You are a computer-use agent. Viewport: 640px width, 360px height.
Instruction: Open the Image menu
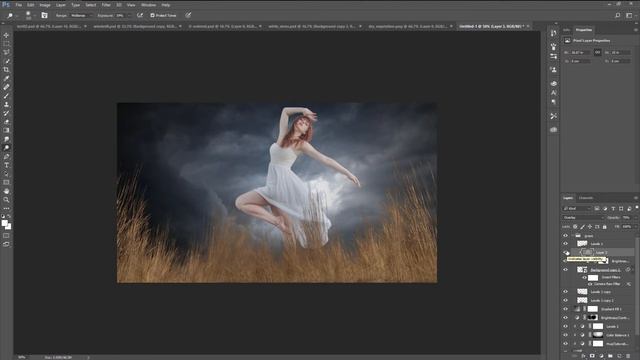pyautogui.click(x=45, y=5)
